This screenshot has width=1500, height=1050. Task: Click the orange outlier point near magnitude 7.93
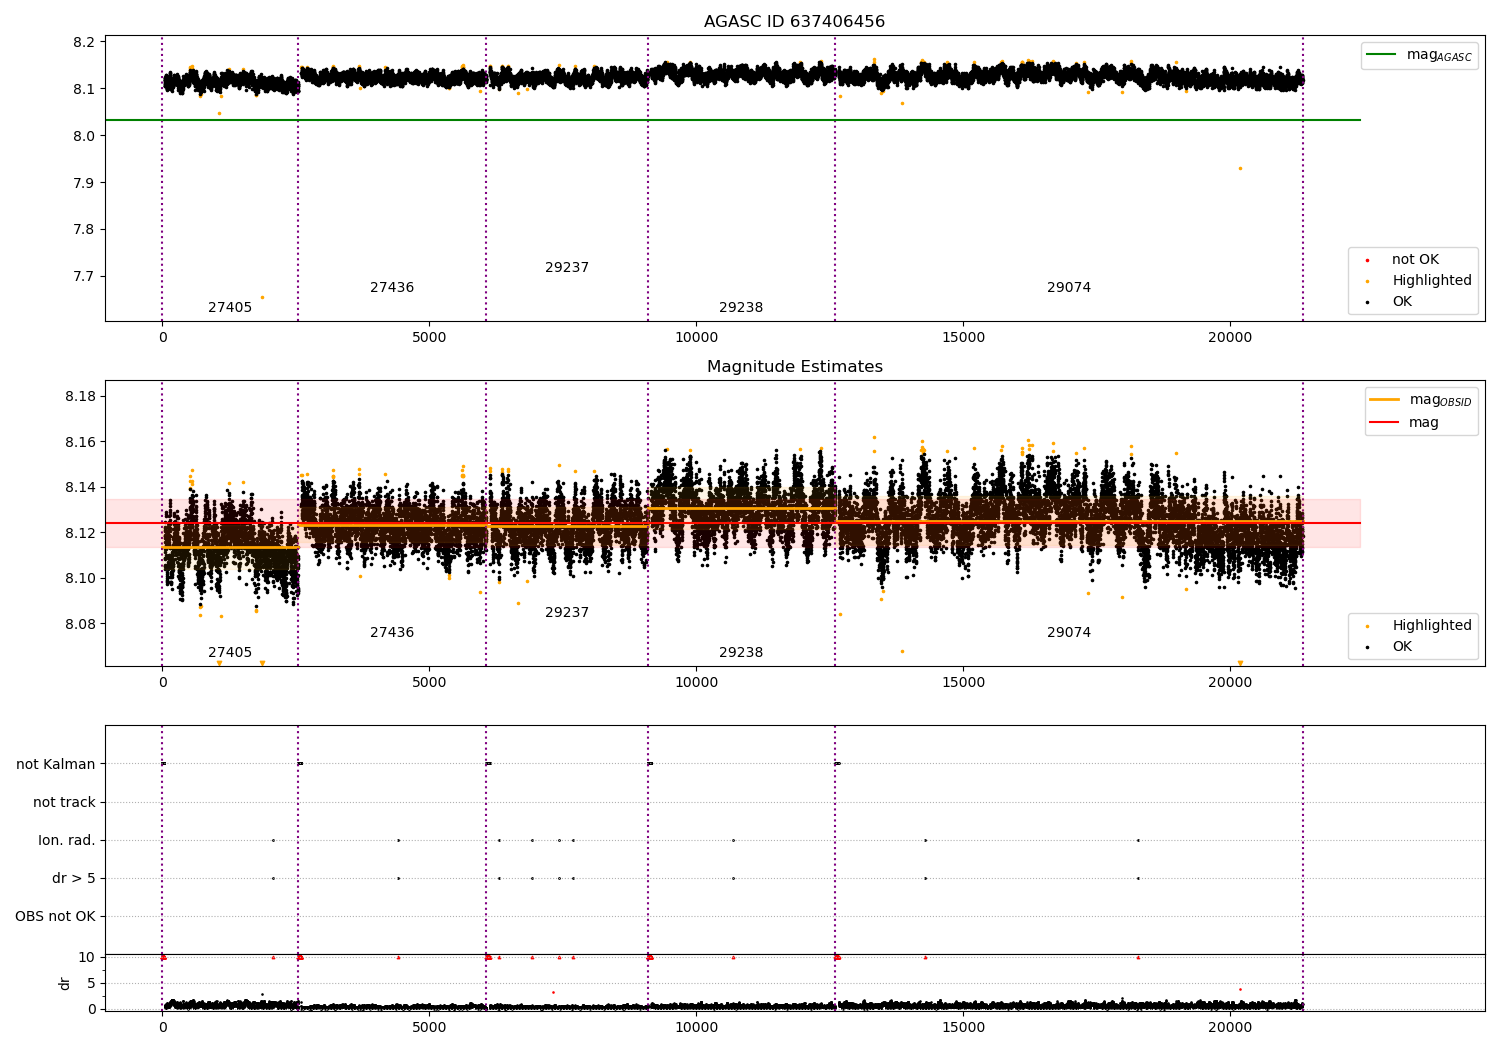tap(1240, 168)
